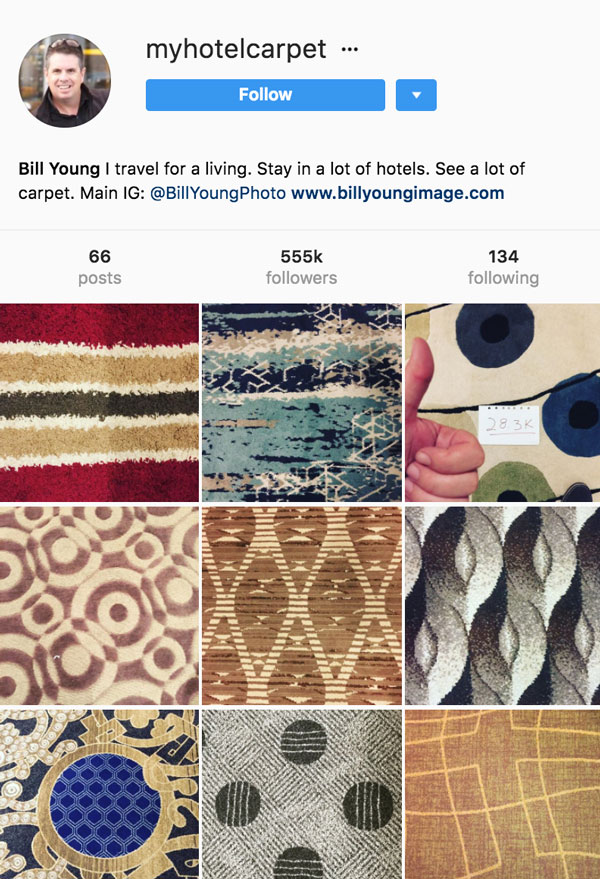Open the orange grid-line carpet post
The width and height of the screenshot is (600, 879).
tap(502, 794)
